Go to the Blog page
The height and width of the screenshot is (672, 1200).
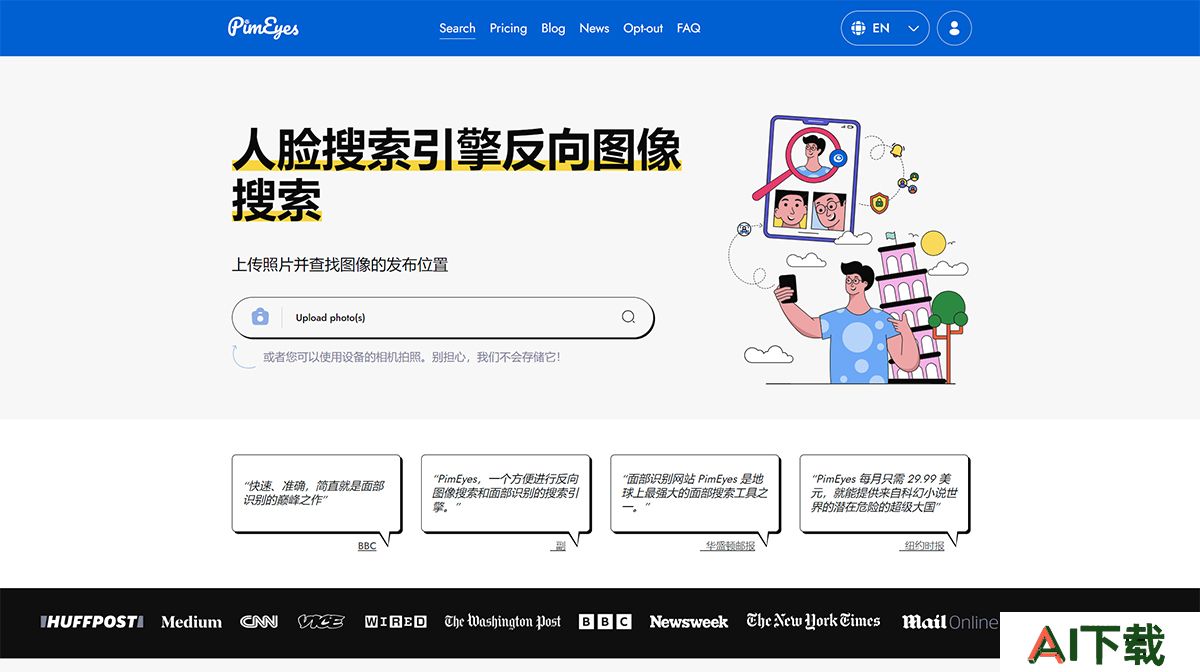click(553, 28)
